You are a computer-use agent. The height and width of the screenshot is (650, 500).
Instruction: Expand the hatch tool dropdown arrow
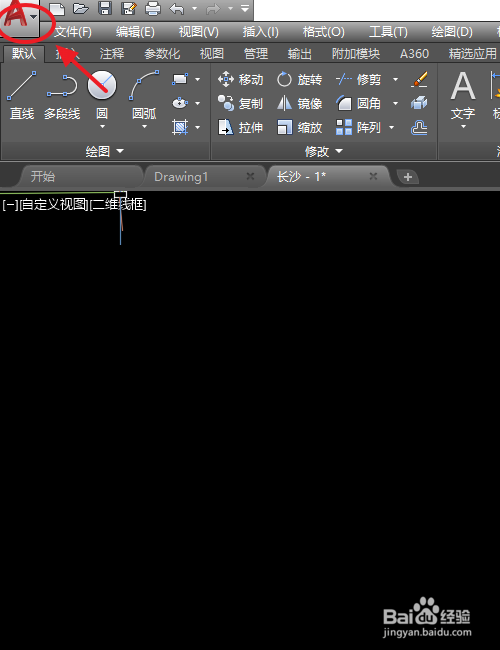[198, 127]
